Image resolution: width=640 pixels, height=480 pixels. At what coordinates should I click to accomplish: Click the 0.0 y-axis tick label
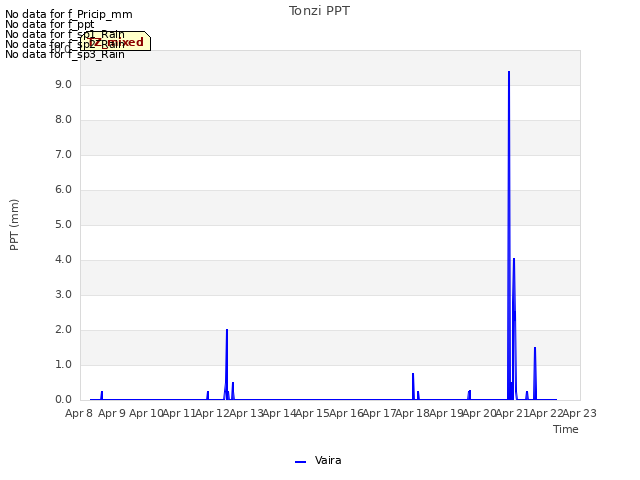[x=63, y=400]
